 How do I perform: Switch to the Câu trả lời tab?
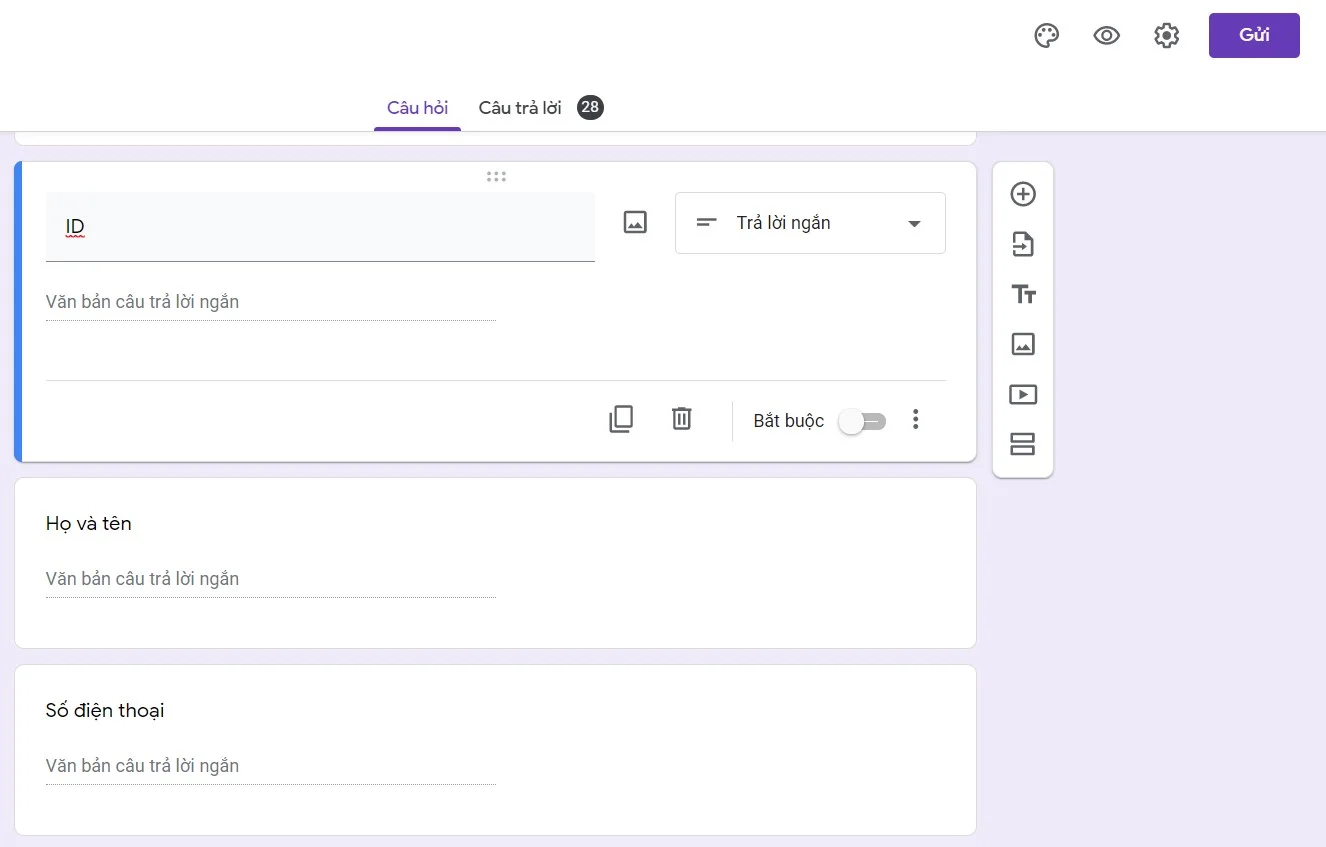tap(520, 108)
